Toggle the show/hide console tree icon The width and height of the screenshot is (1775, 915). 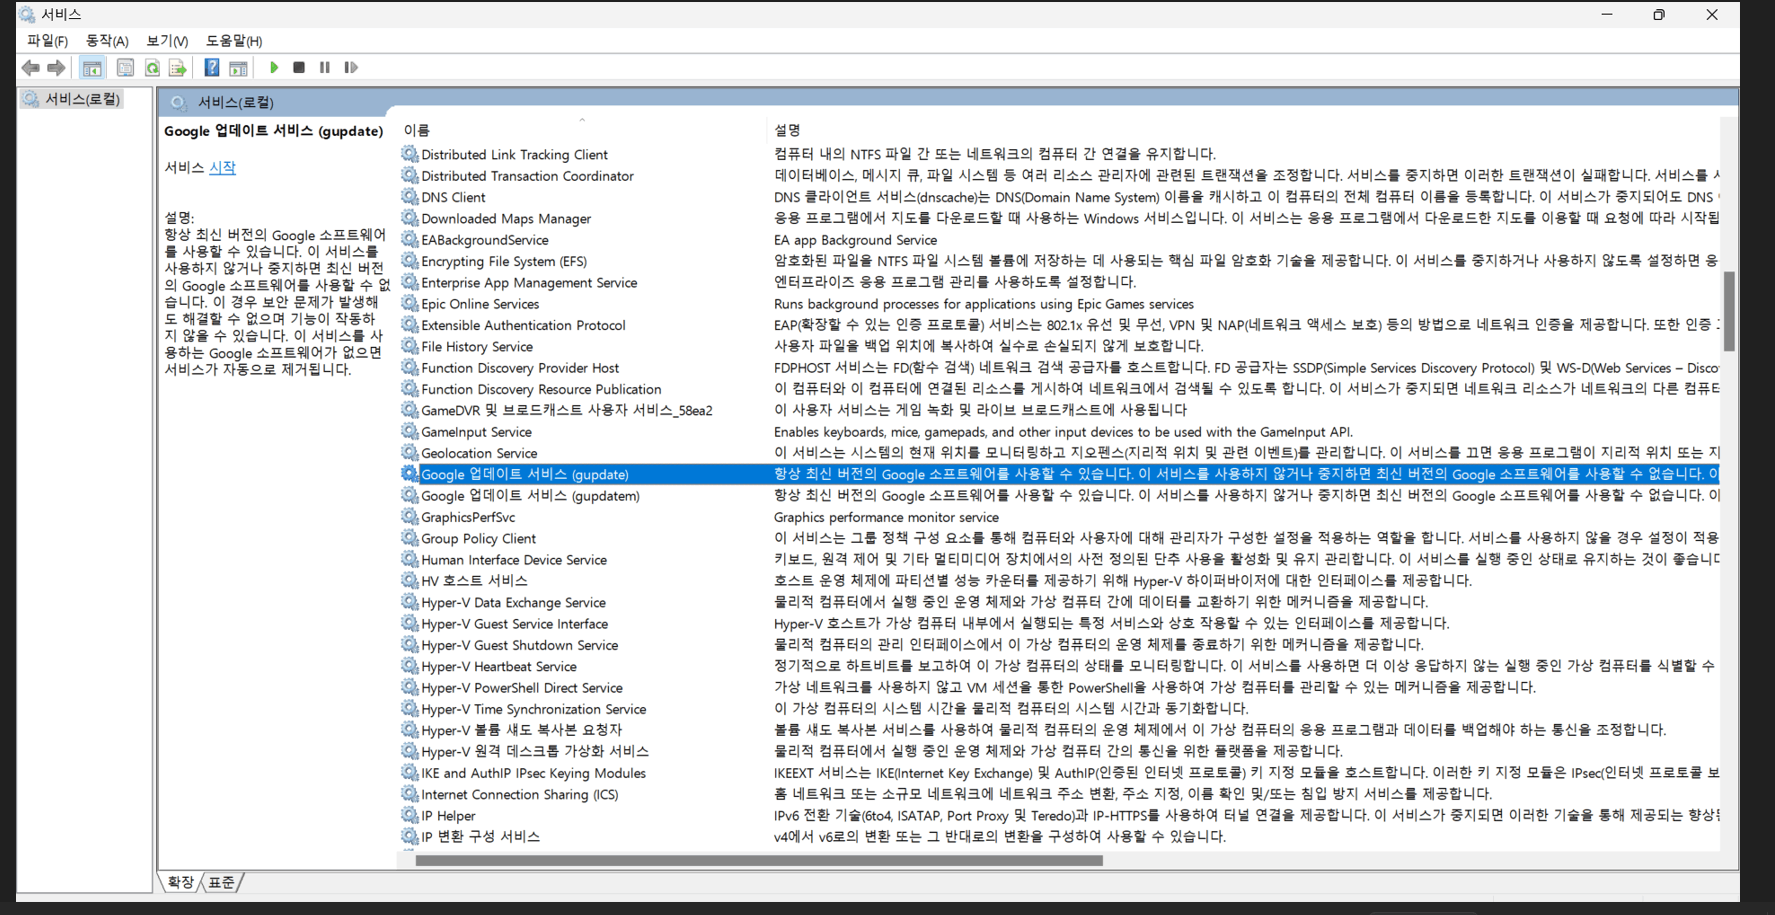click(x=92, y=68)
